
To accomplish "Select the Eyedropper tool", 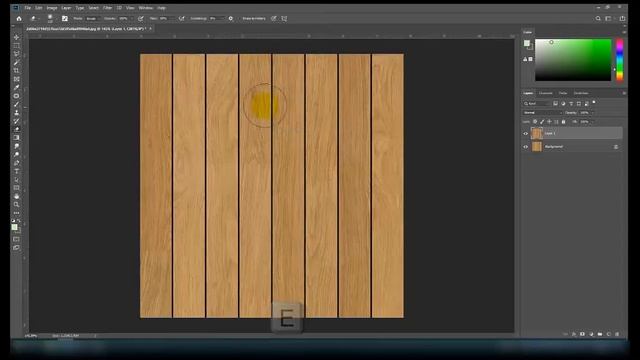I will [x=16, y=87].
